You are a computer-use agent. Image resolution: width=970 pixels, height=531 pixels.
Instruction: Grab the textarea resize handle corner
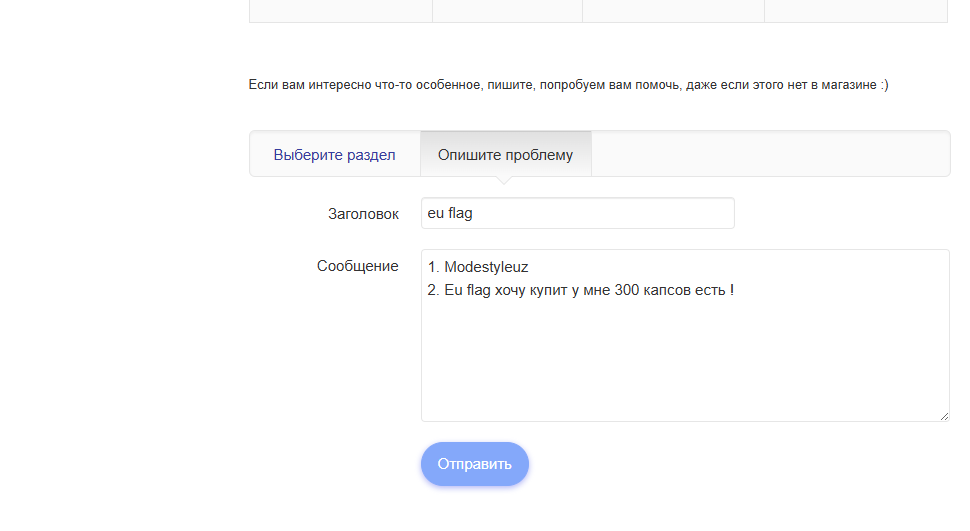943,415
